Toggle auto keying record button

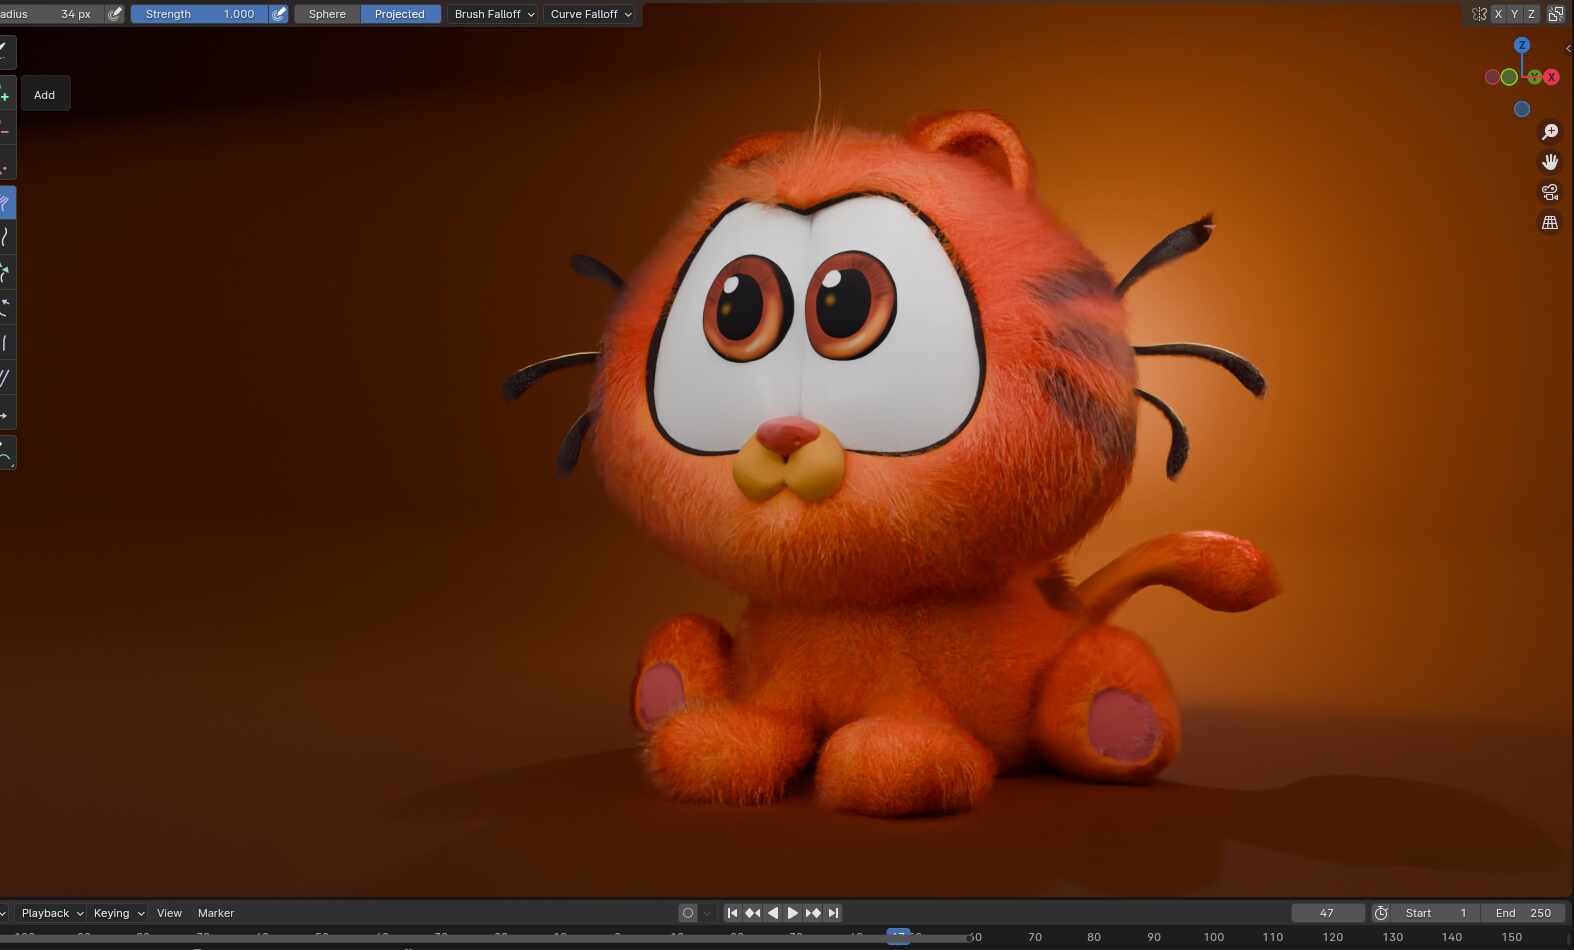click(687, 913)
